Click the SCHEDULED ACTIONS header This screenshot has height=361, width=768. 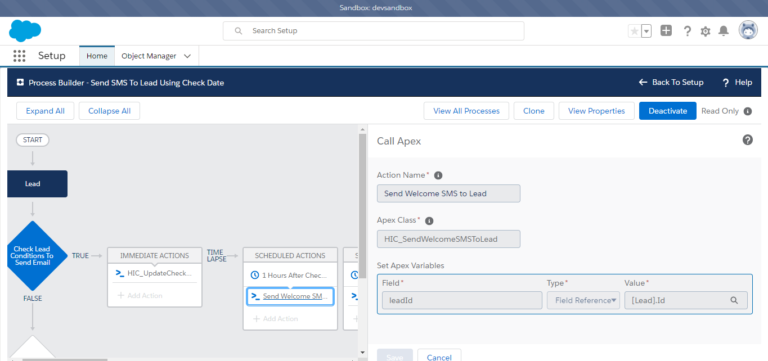coord(290,255)
